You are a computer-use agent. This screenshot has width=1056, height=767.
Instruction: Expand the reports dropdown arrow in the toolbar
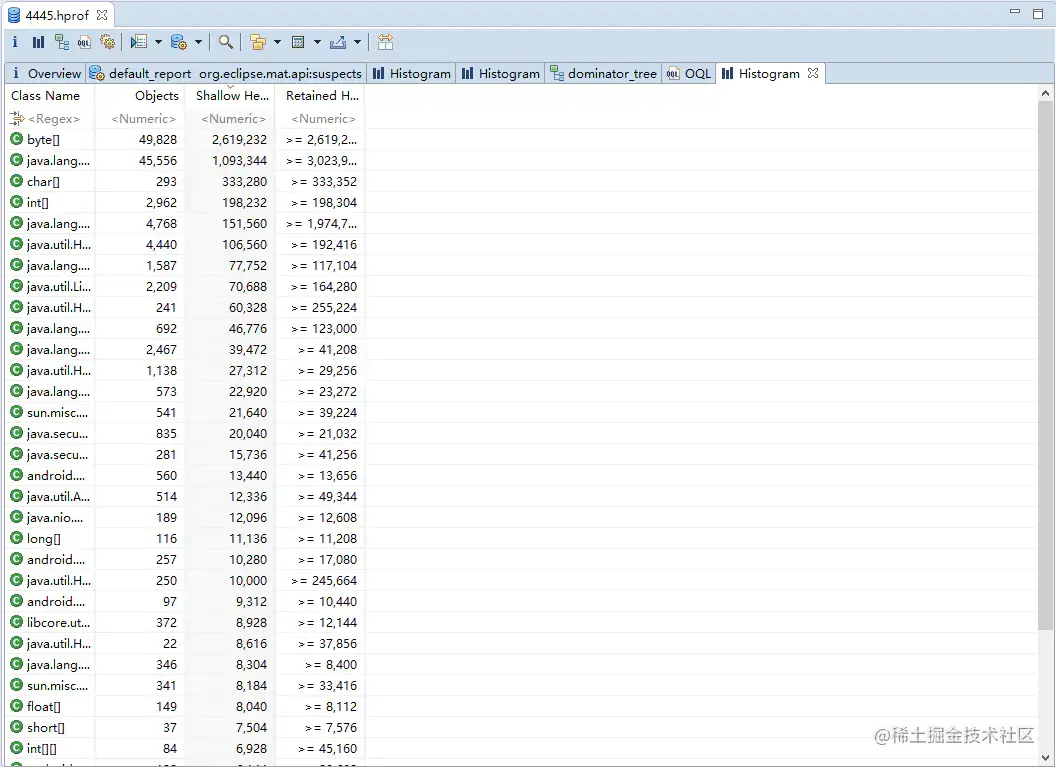[x=158, y=42]
